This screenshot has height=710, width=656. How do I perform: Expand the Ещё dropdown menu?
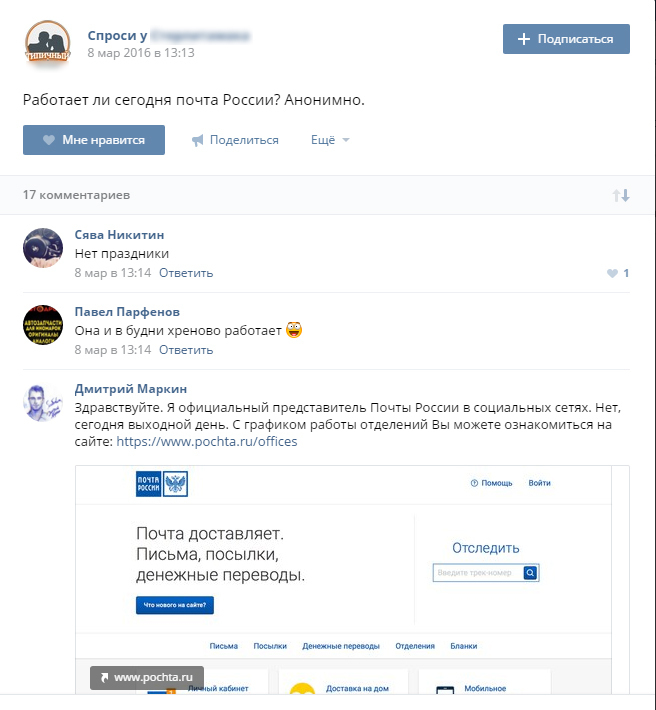(x=330, y=140)
